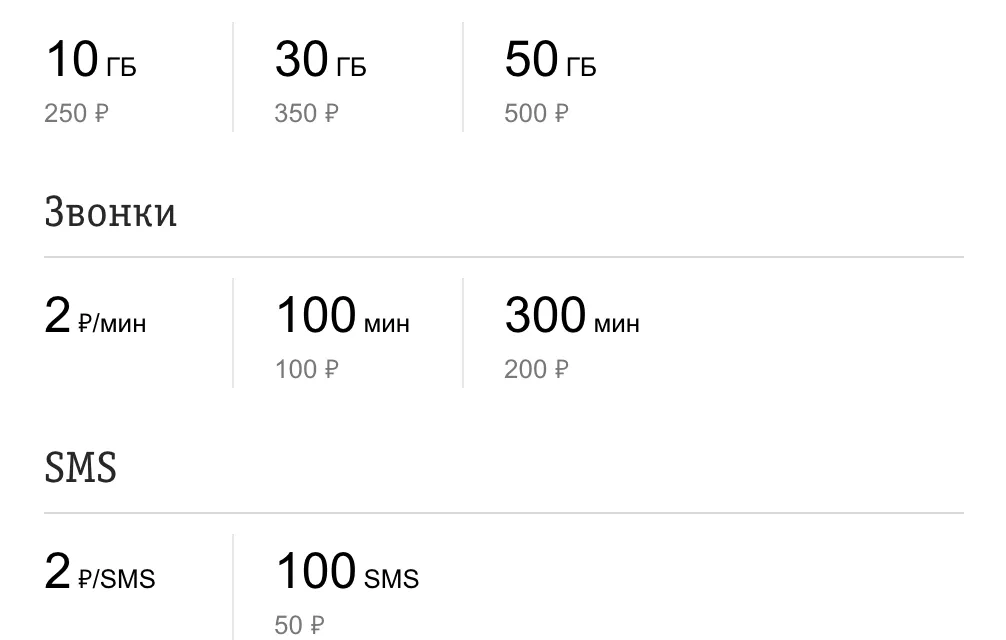
Task: Choose the 2 ₽/SMS pay-per-message option
Action: point(100,574)
